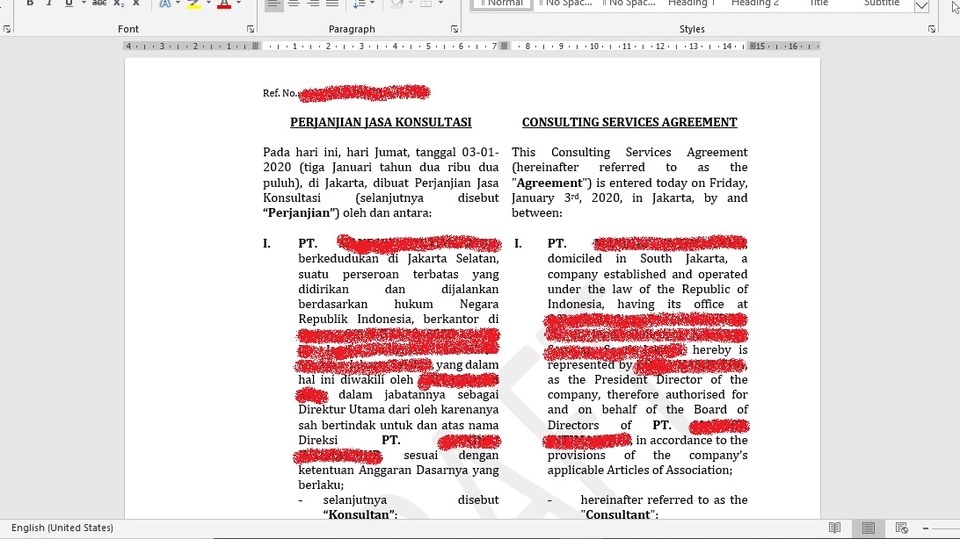Open Shading color dropdown arrow
The image size is (960, 539).
click(411, 3)
